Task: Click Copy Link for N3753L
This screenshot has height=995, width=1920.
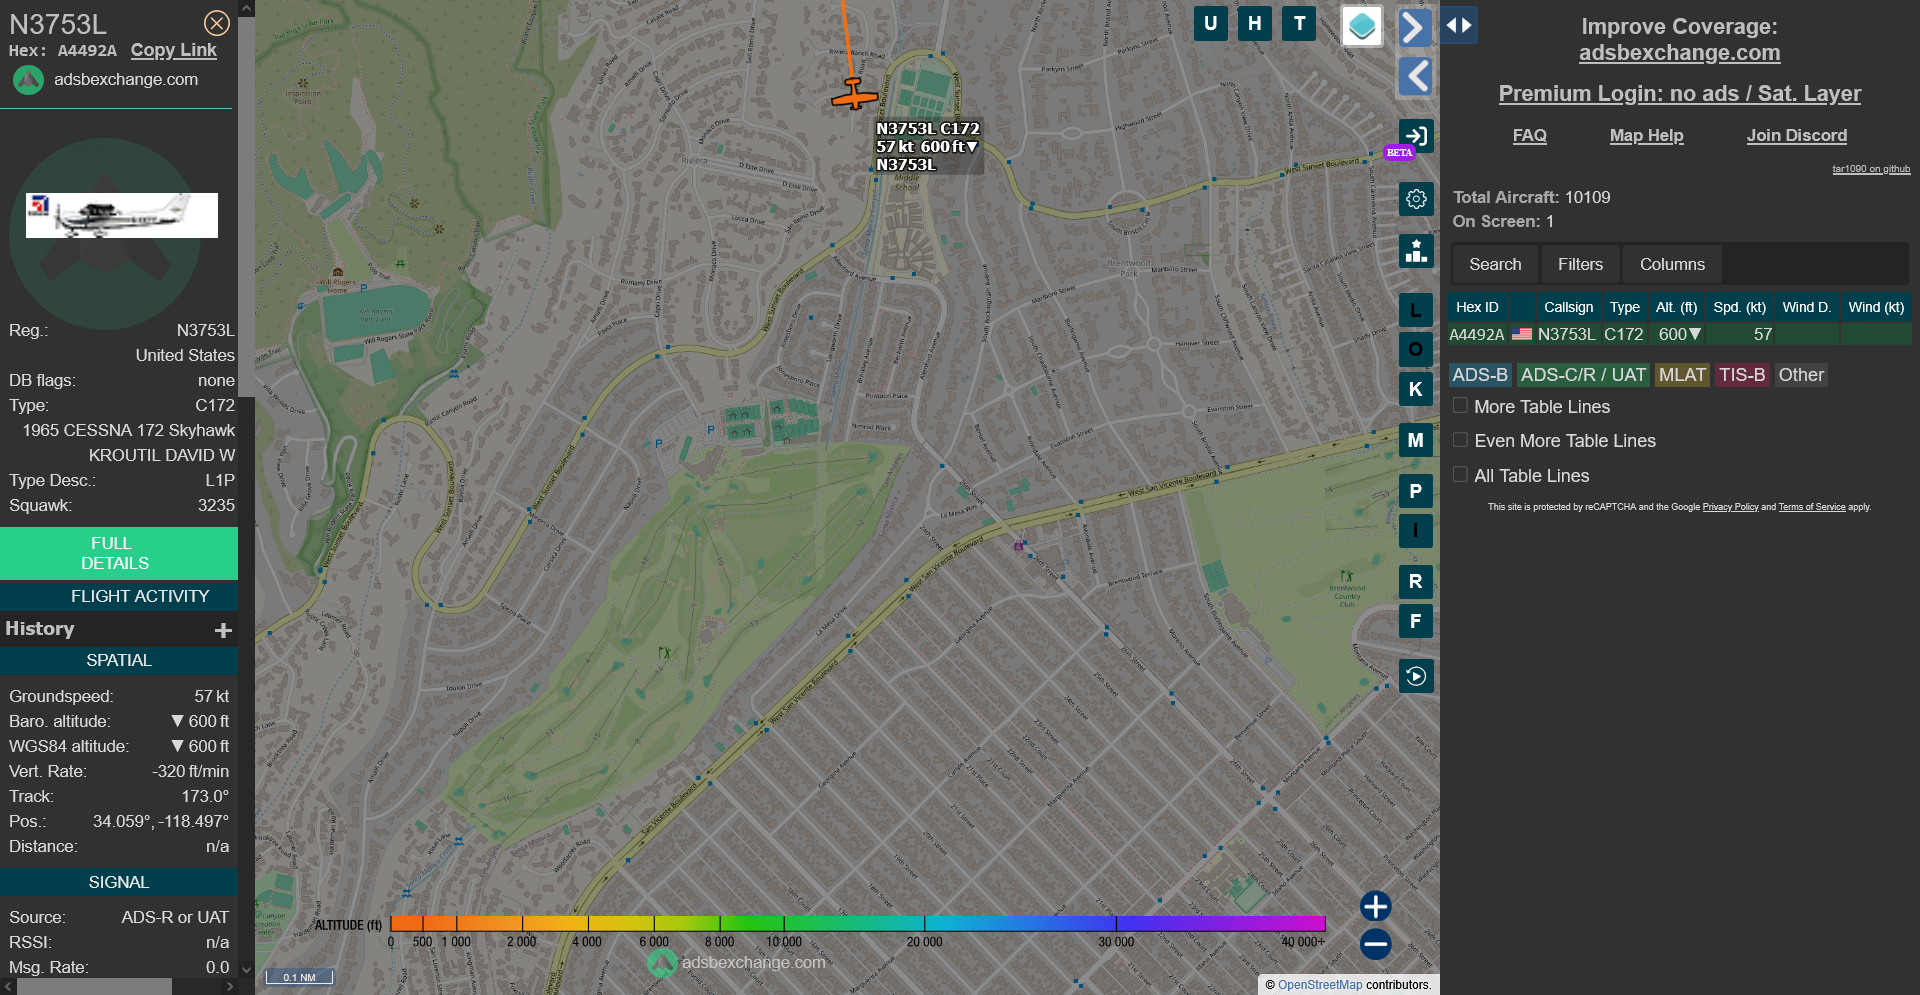Action: coord(173,50)
